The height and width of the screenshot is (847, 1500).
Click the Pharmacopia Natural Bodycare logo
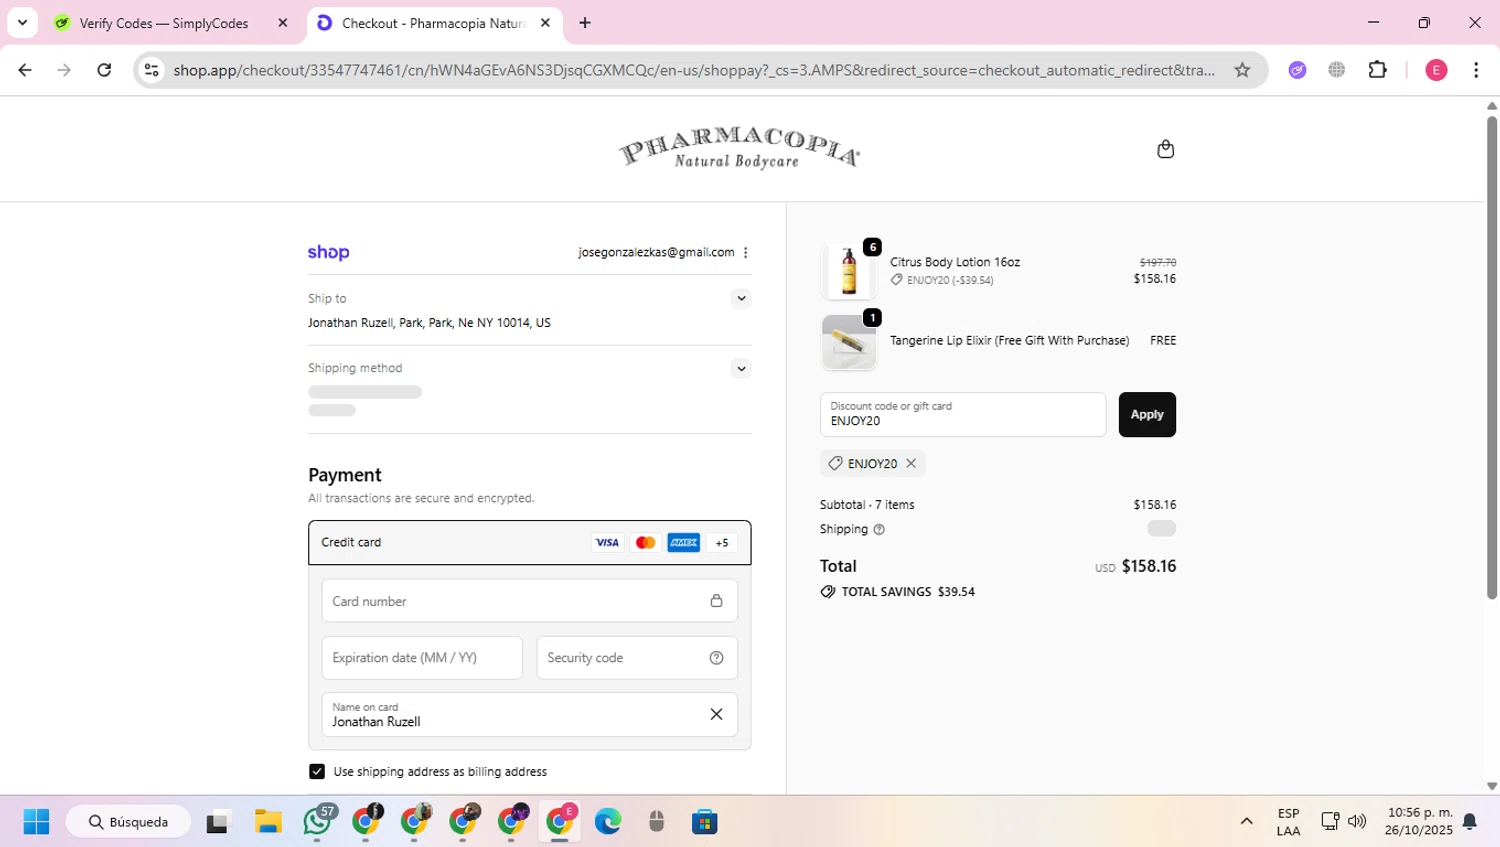pyautogui.click(x=739, y=149)
